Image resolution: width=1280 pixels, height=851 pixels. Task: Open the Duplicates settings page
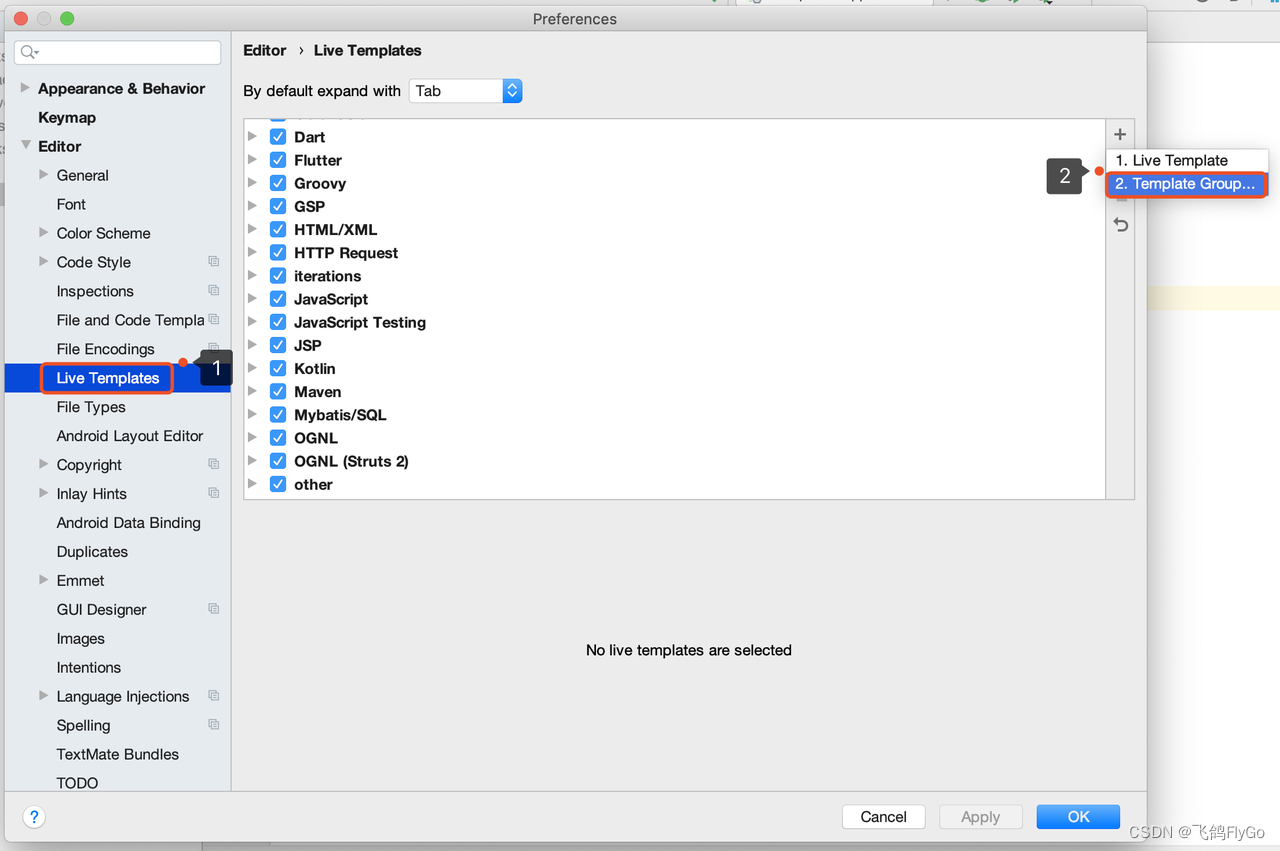(x=92, y=551)
